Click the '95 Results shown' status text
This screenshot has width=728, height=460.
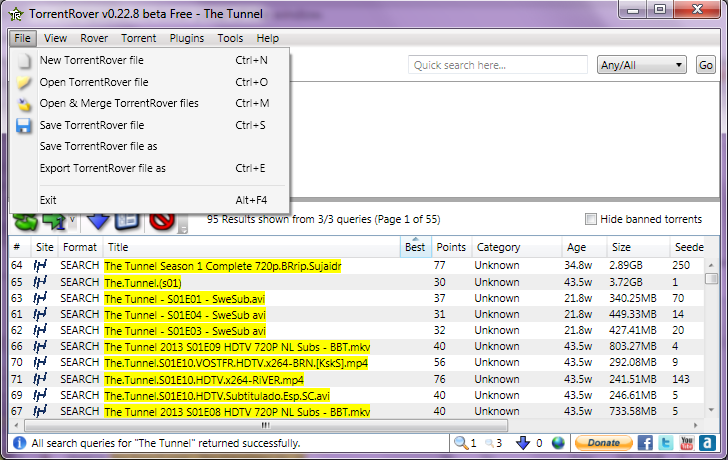point(324,219)
